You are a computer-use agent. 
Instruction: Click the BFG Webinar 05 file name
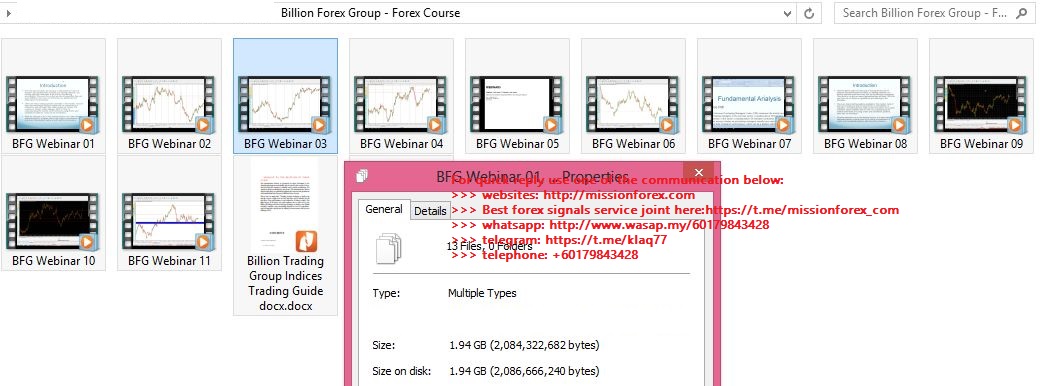[518, 144]
